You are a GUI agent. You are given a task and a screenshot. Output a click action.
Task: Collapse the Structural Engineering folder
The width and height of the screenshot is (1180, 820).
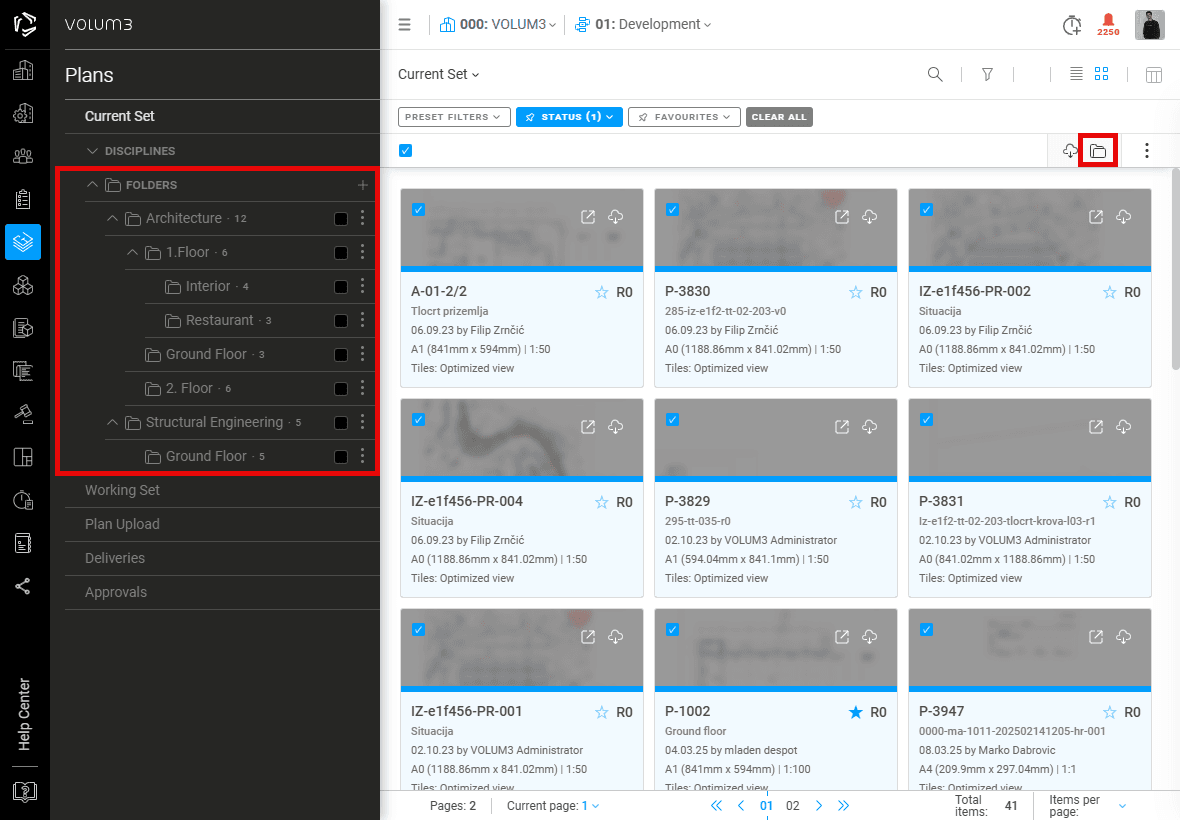click(112, 422)
